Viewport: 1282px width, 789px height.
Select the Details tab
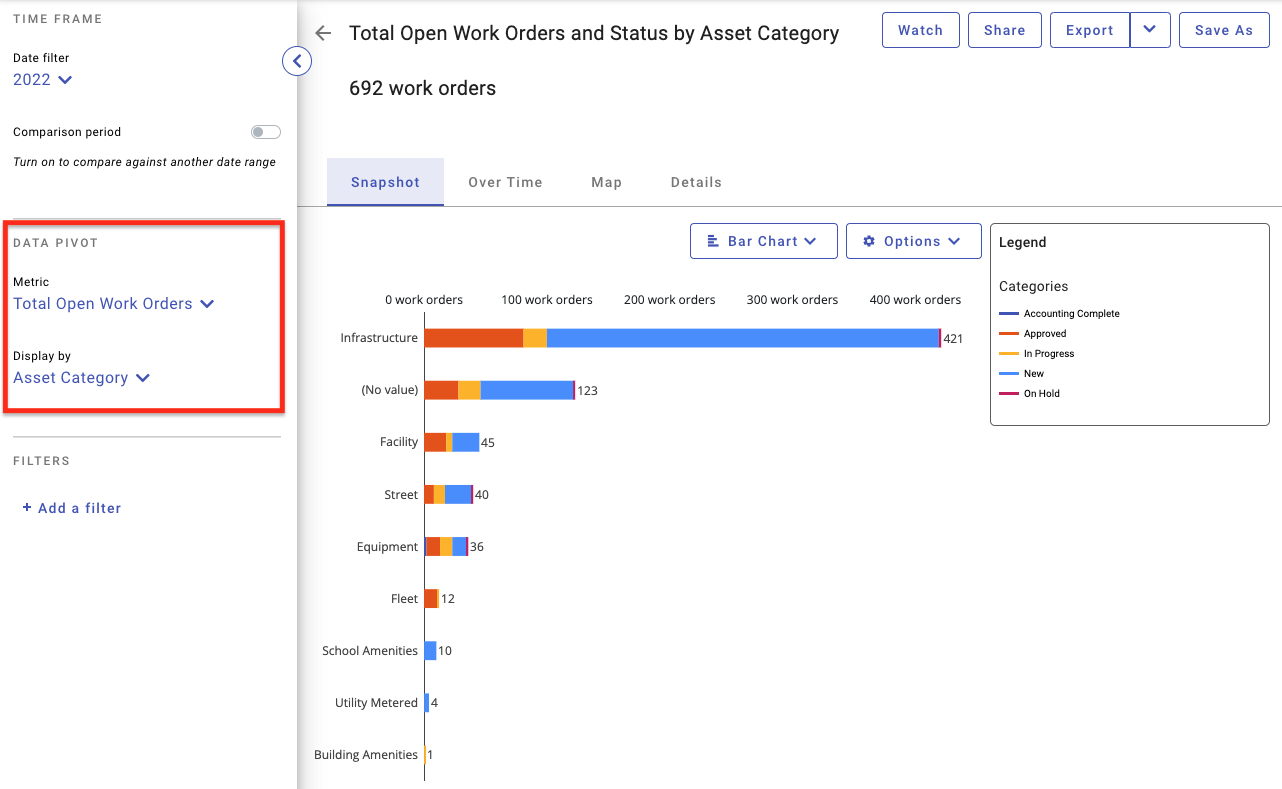point(696,182)
